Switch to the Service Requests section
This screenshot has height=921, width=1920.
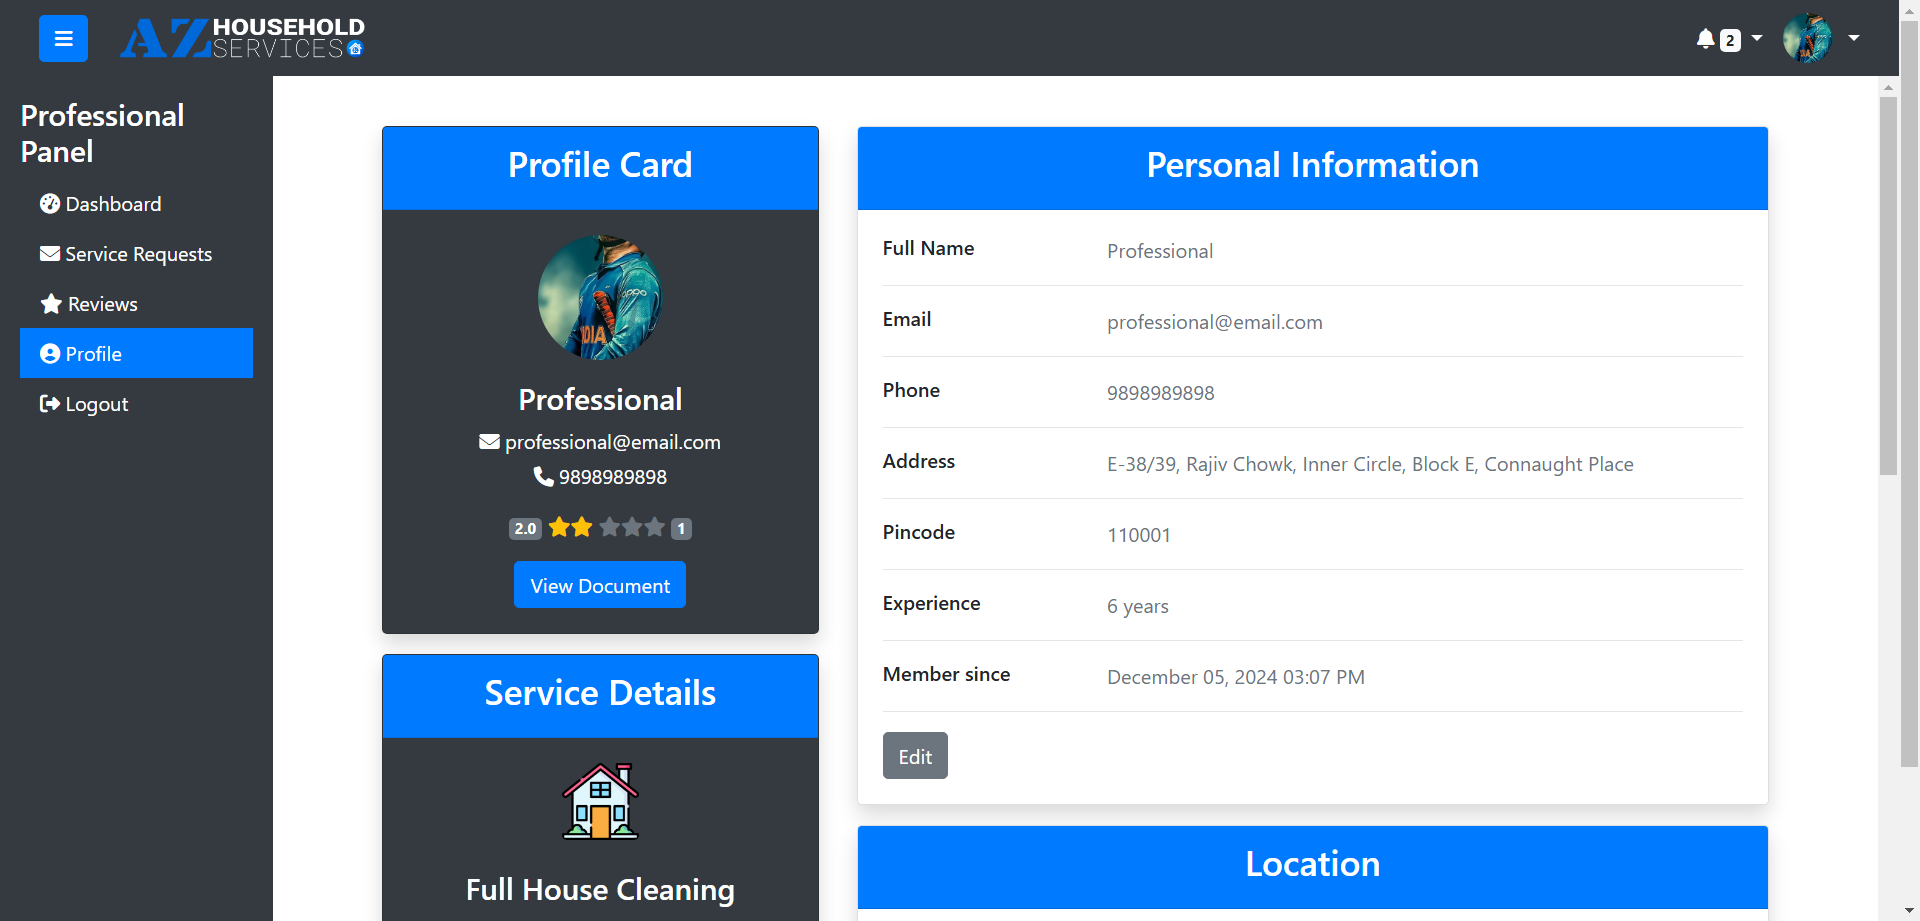(x=137, y=253)
